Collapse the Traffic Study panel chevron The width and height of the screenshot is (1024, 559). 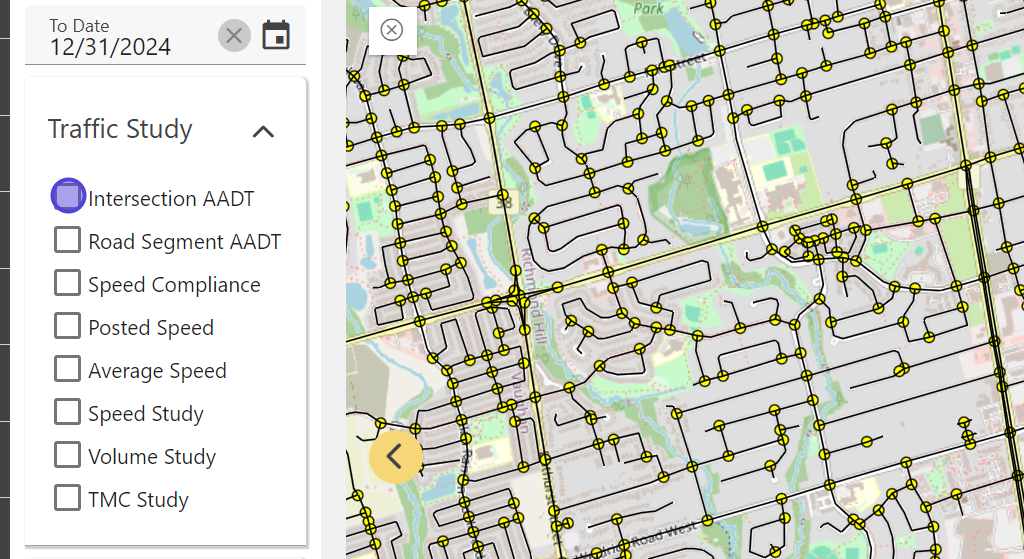click(263, 130)
